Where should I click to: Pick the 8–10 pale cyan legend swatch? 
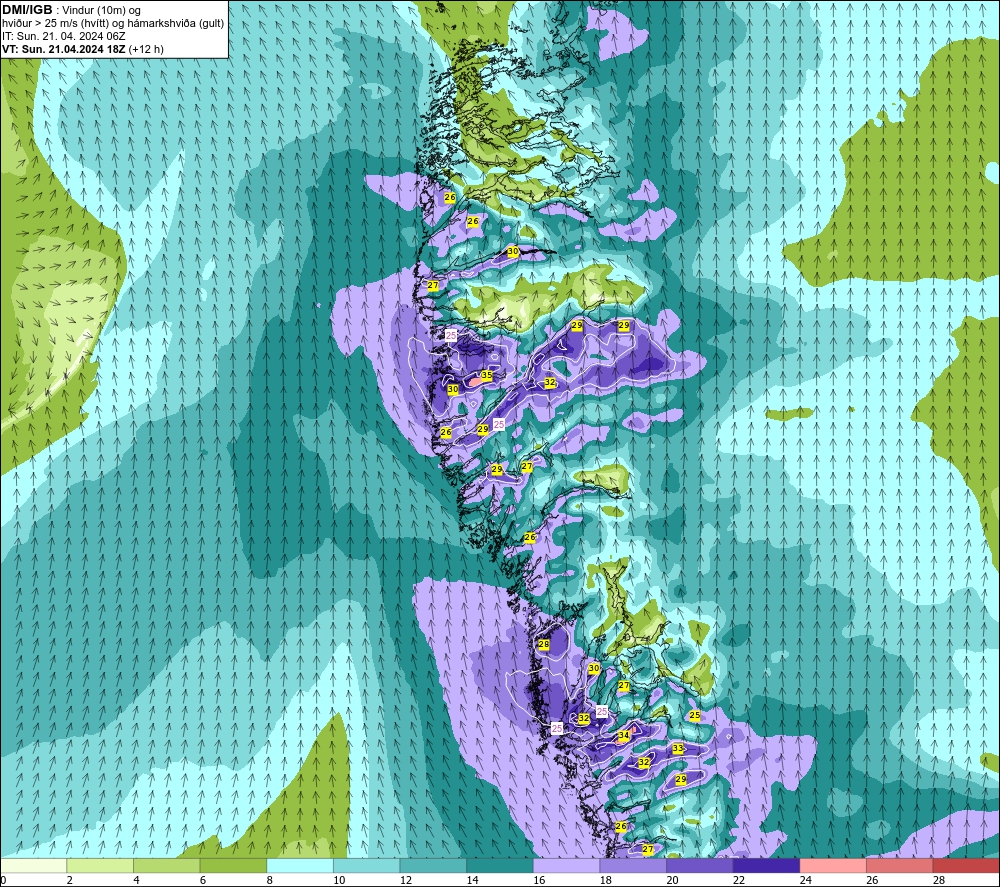[300, 865]
